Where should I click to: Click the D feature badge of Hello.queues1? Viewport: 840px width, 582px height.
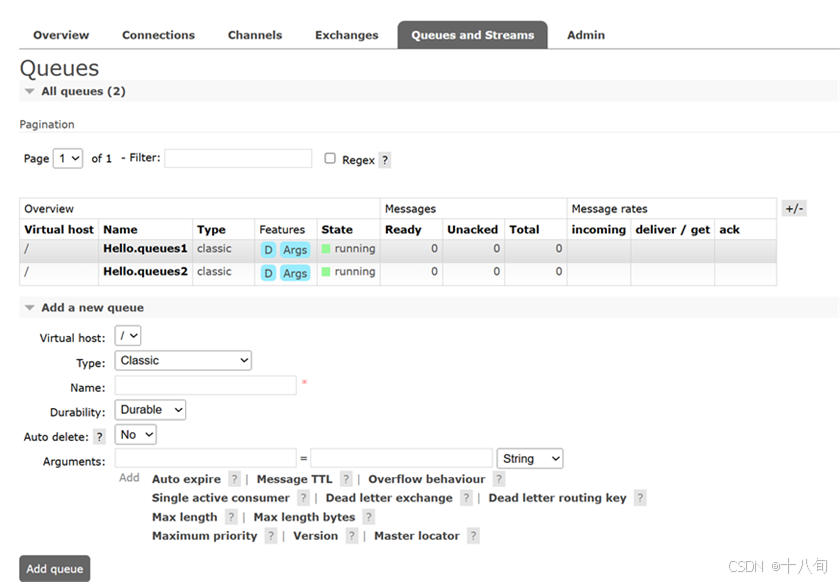tap(268, 250)
